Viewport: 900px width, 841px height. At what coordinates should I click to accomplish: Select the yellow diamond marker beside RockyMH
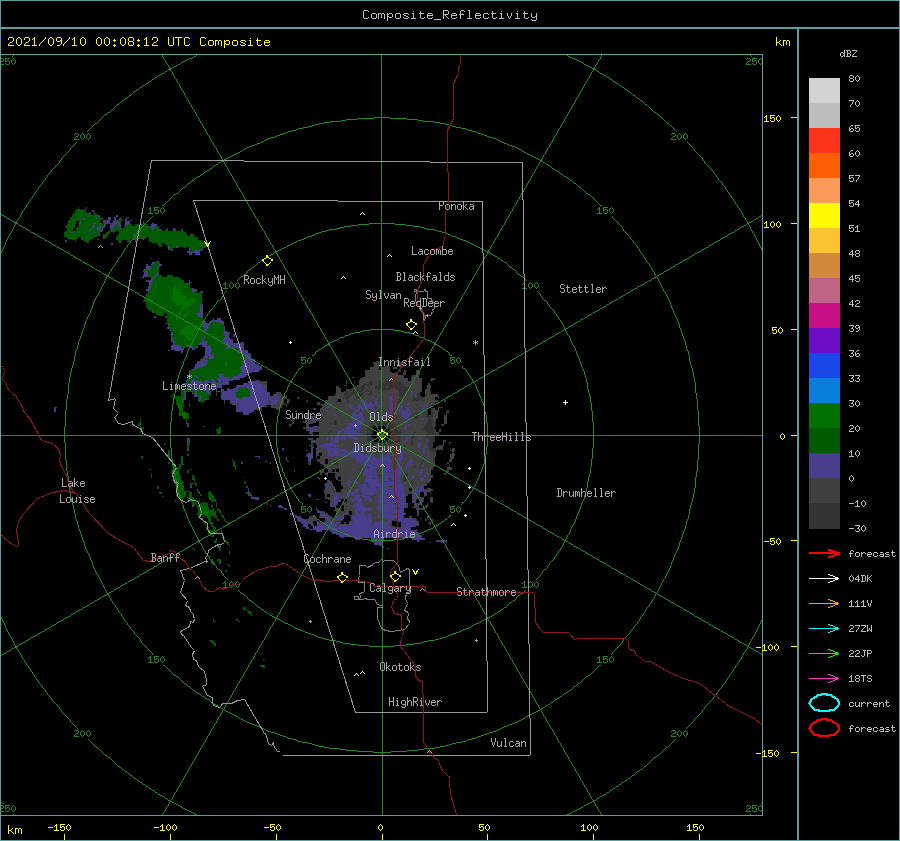267,261
